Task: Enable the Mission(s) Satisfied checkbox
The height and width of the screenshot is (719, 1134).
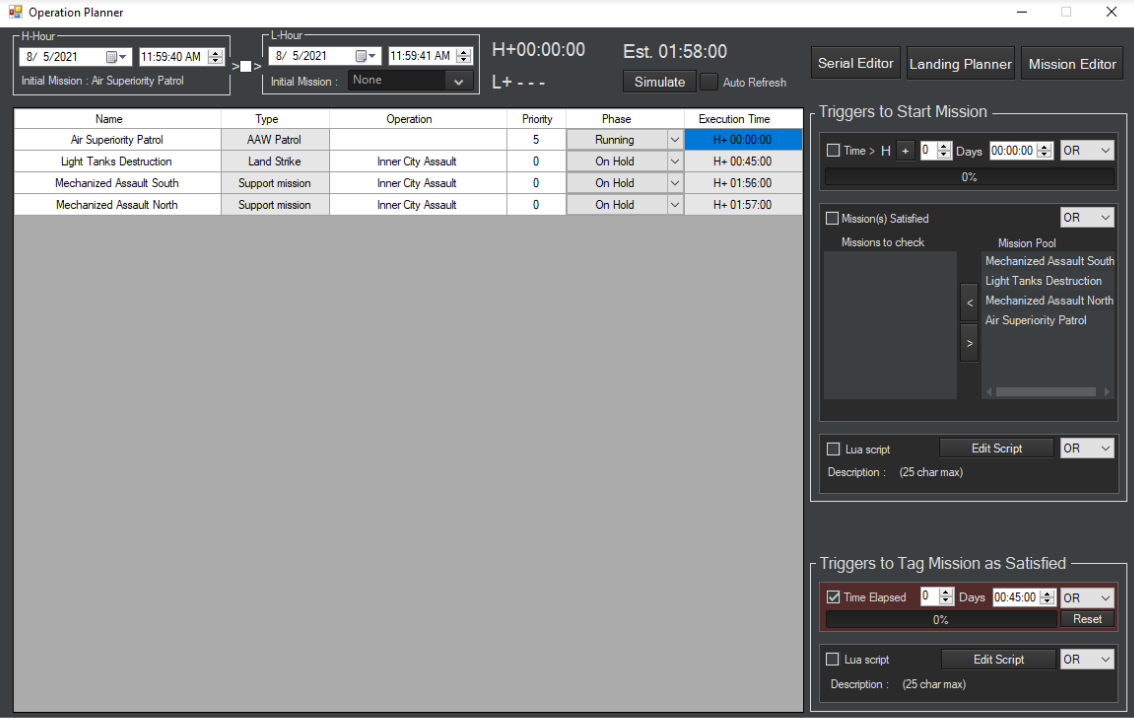Action: point(832,218)
